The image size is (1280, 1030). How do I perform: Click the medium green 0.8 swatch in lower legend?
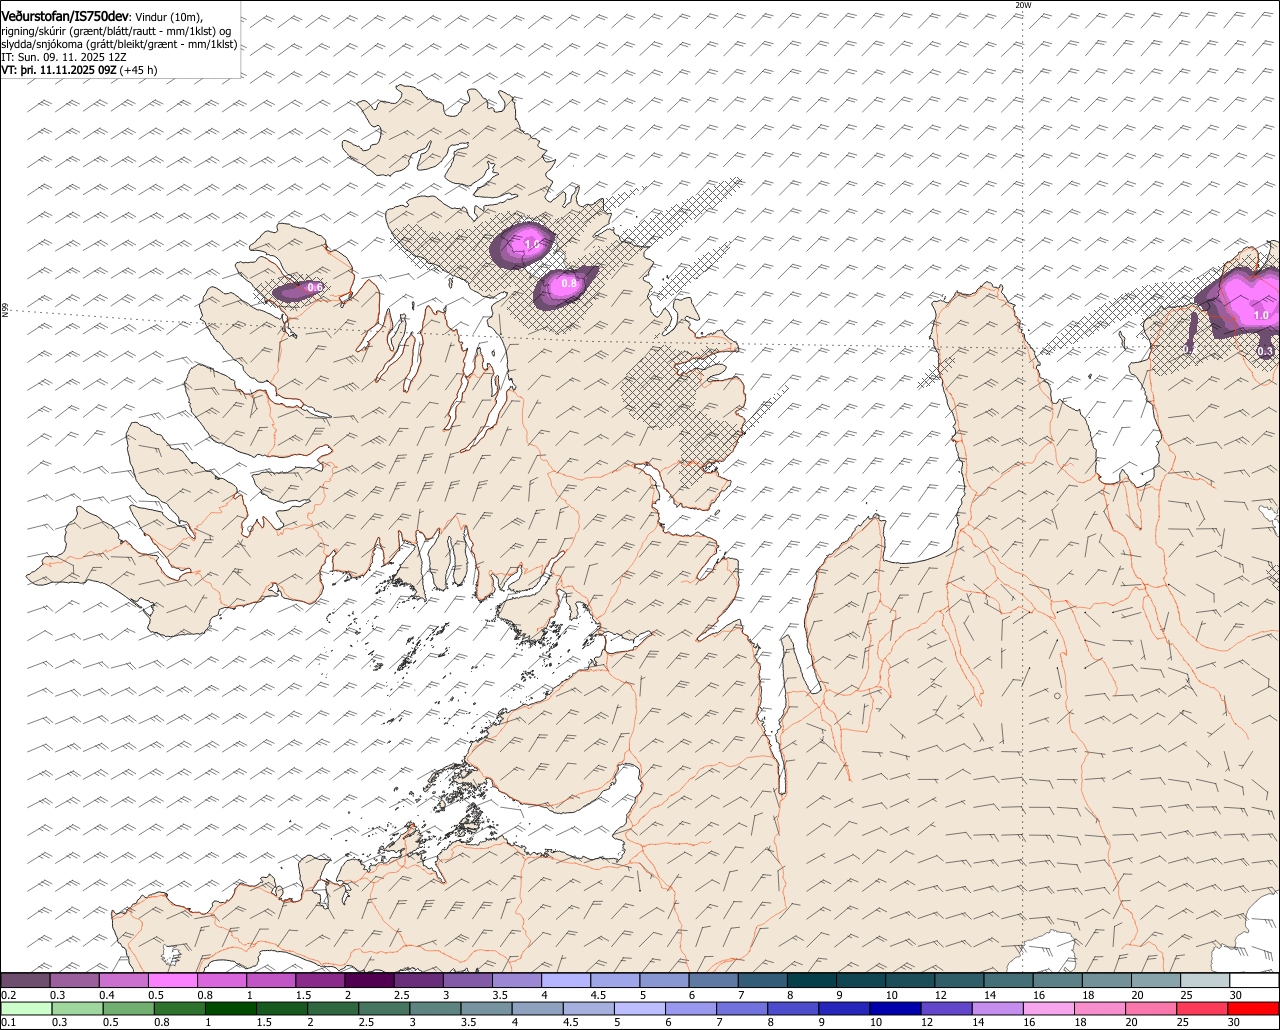tap(179, 1008)
